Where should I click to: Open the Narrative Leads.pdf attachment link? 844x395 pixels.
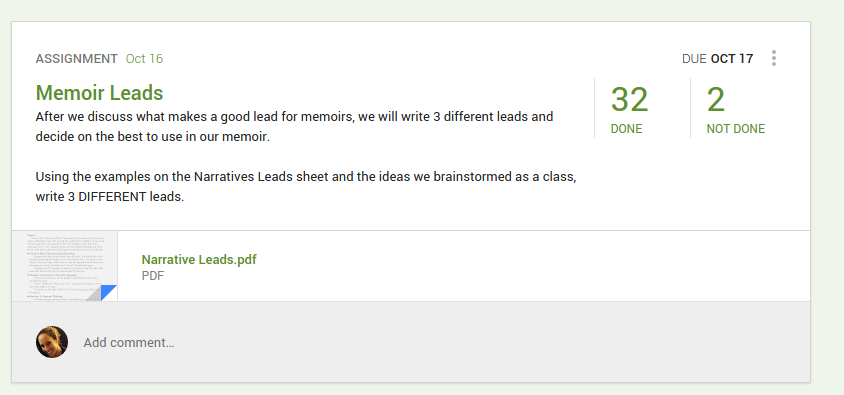coord(199,259)
